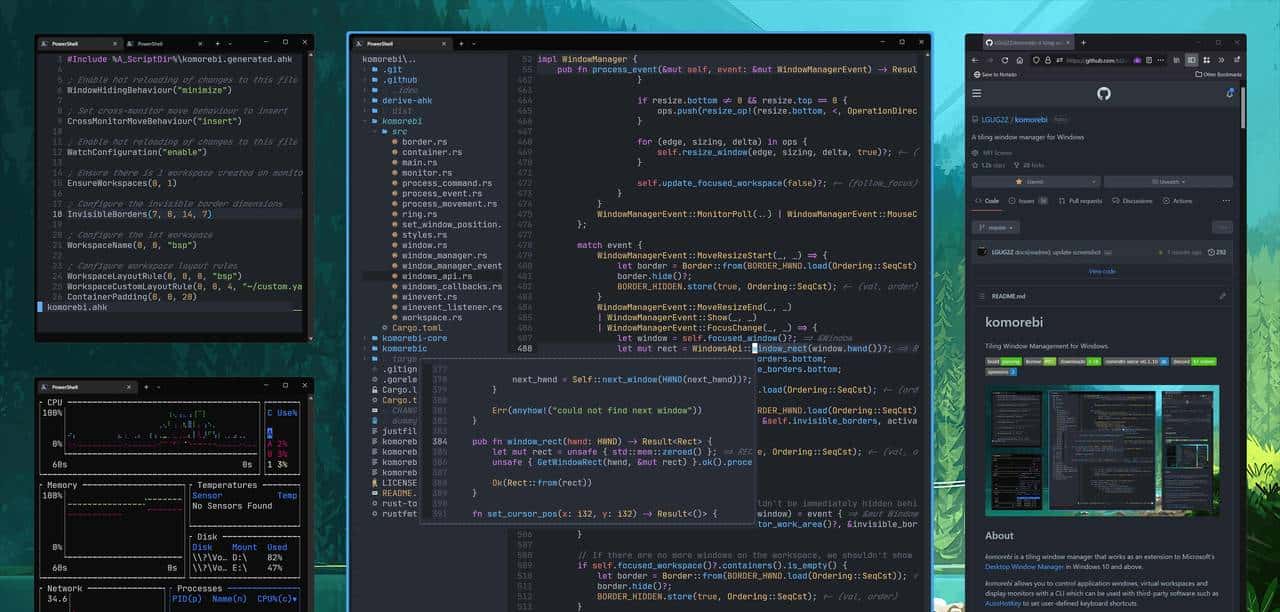This screenshot has height=612, width=1280.
Task: Open main.rs in file tree
Action: [x=419, y=163]
